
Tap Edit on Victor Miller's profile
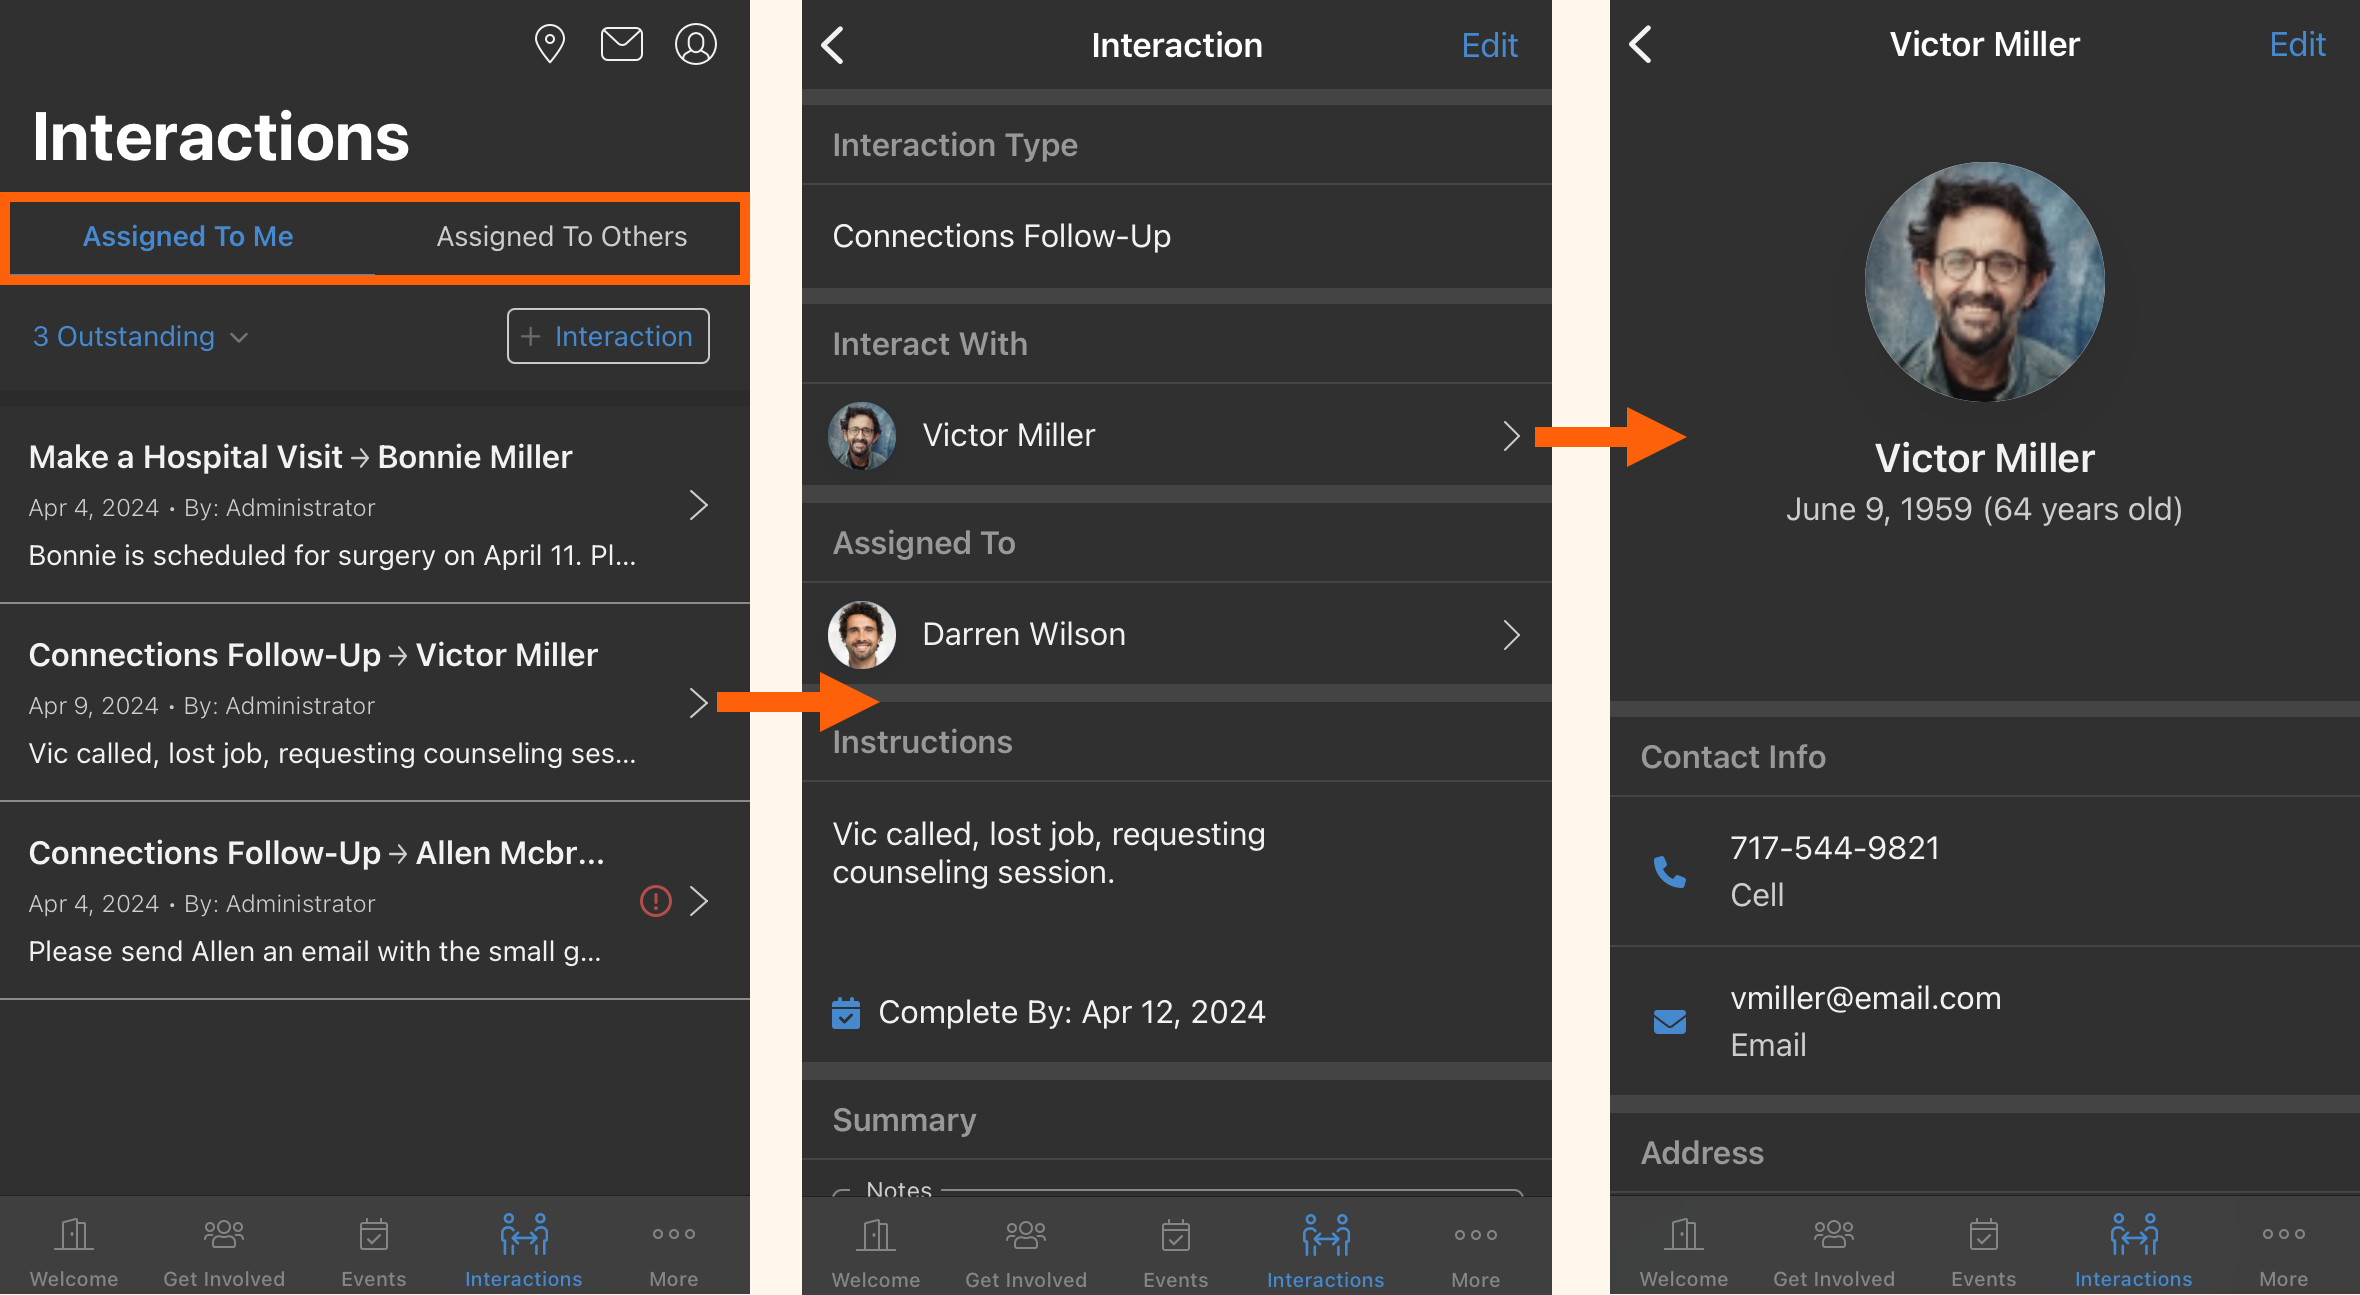click(2296, 44)
